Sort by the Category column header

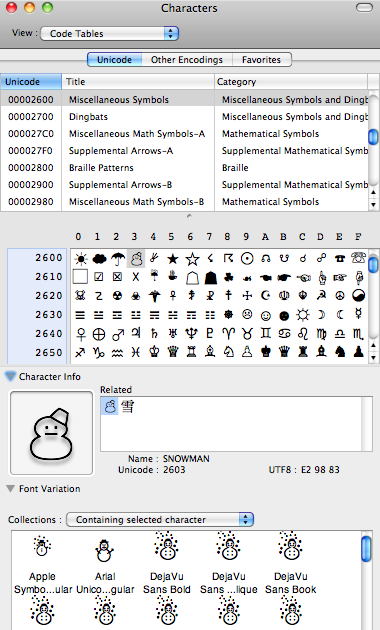(x=291, y=82)
